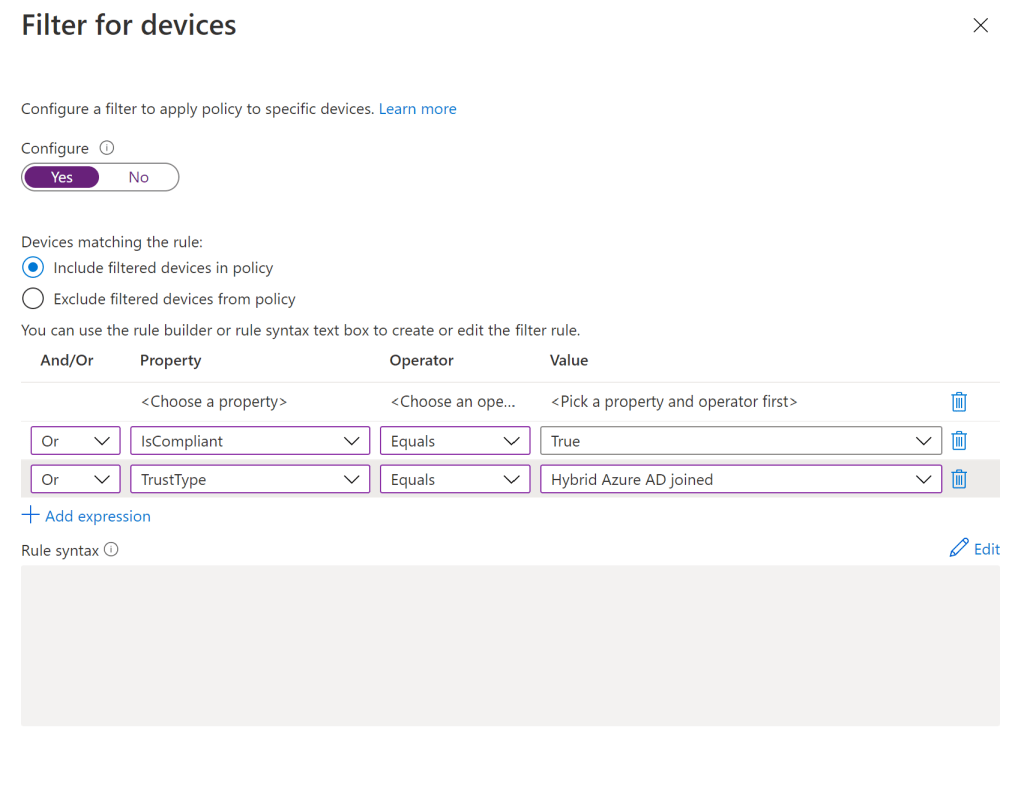Viewport: 1024px width, 797px height.
Task: Select Include filtered devices in policy
Action: point(33,268)
